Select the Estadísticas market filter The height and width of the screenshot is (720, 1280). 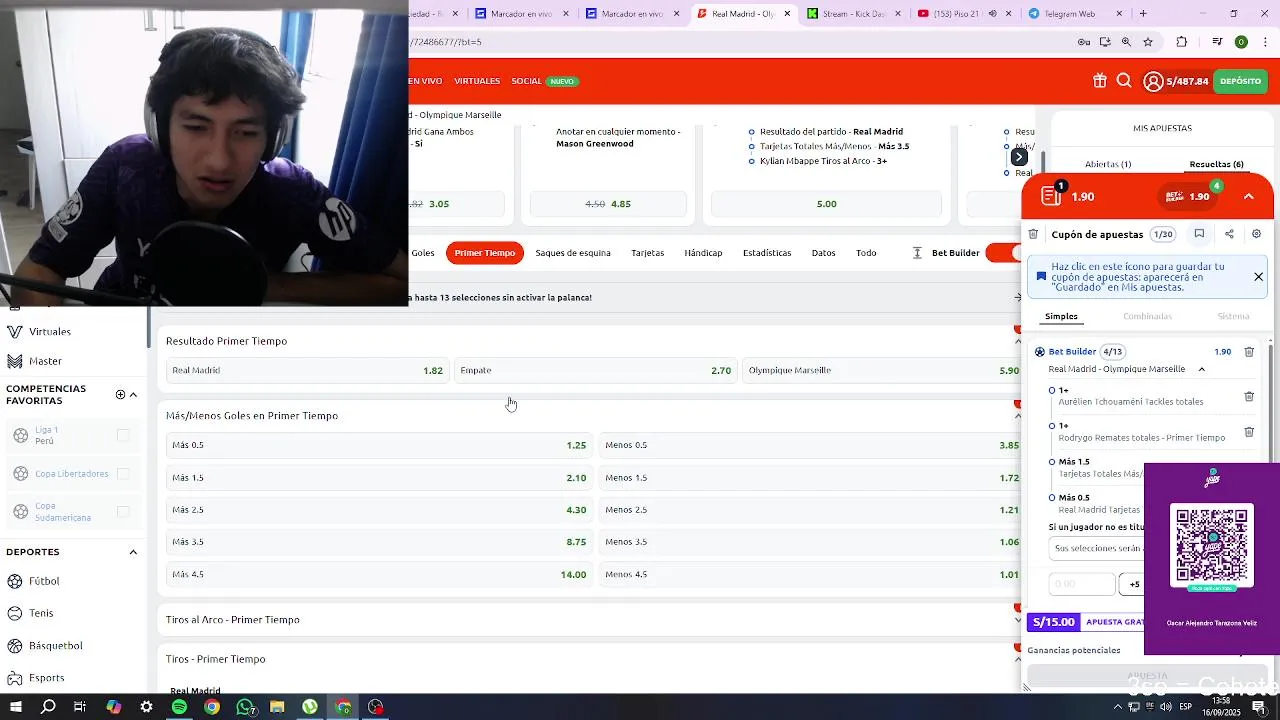click(767, 253)
